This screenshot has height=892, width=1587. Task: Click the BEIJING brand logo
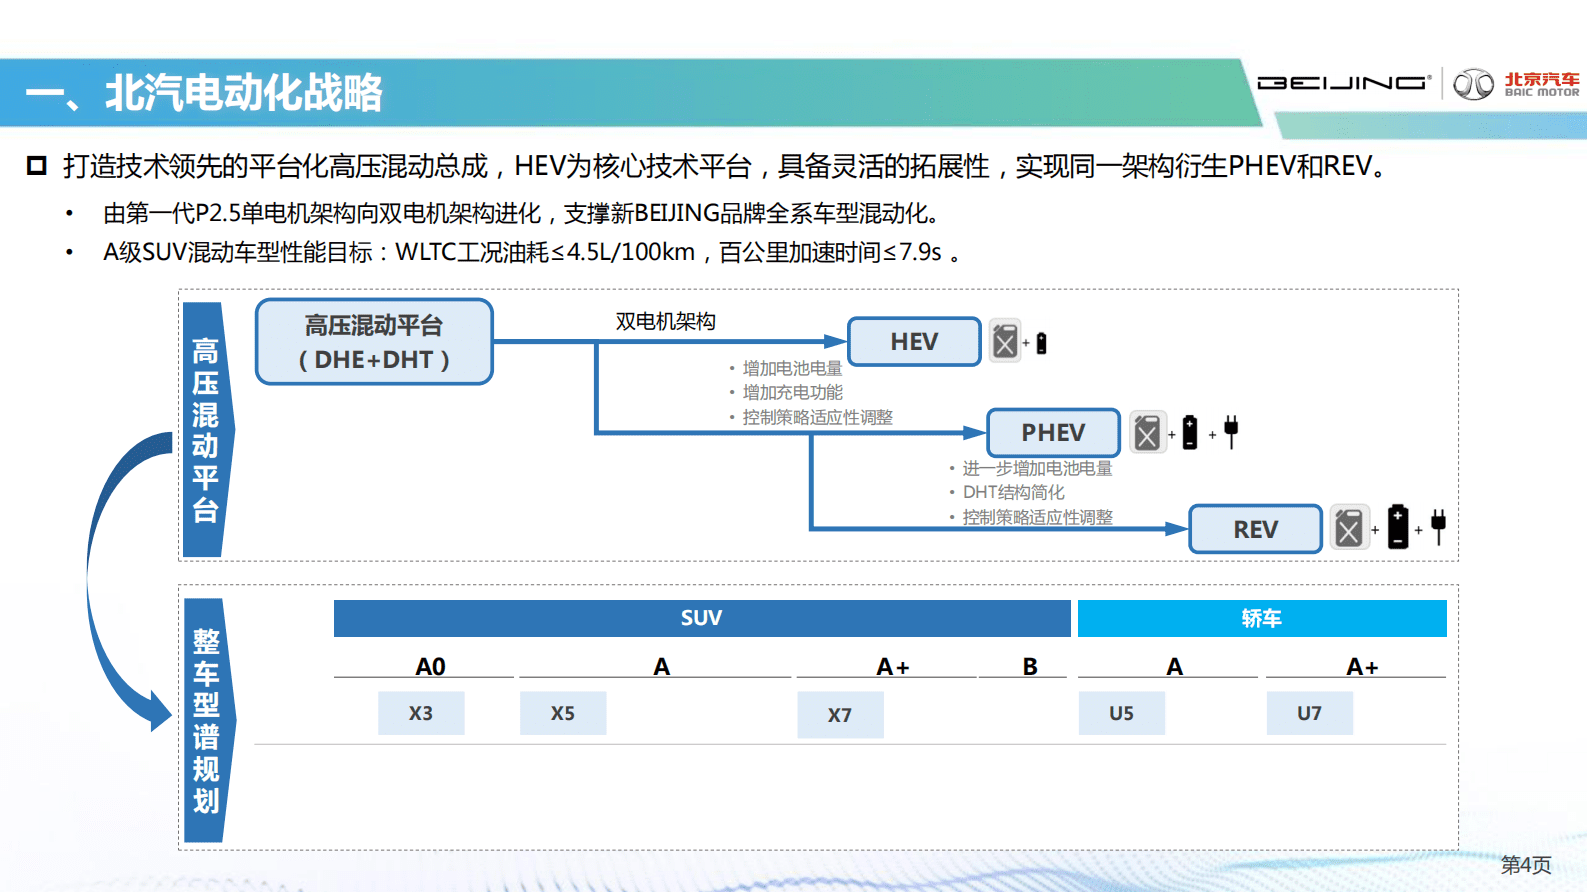[x=1343, y=83]
